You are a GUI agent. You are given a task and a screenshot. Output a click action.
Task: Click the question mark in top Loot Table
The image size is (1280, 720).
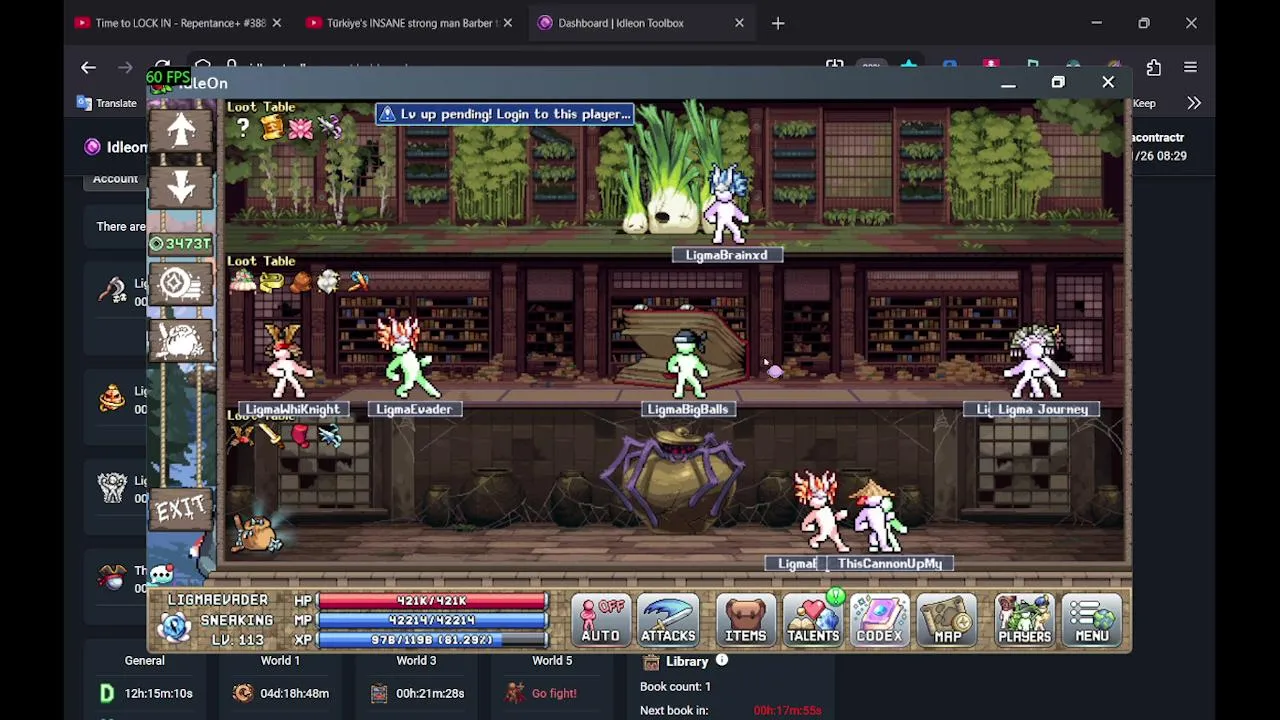coord(243,127)
